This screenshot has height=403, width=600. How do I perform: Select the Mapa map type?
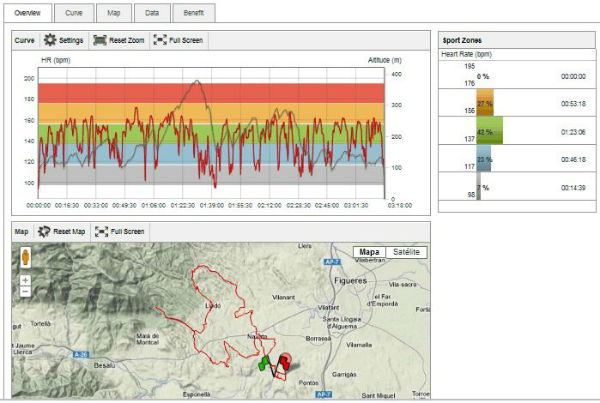click(370, 252)
